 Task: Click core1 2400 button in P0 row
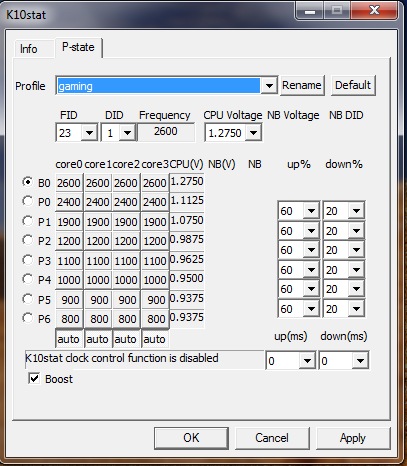(x=98, y=202)
